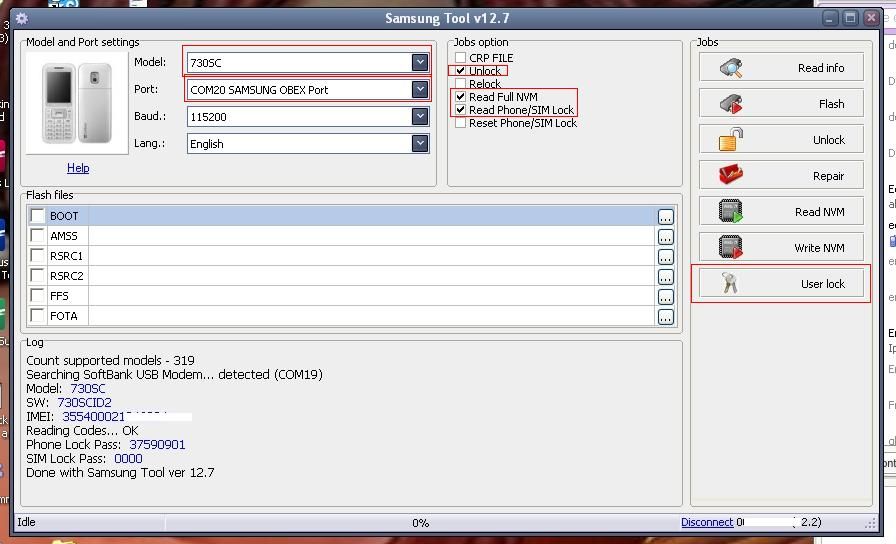Click SIM Lock Pass value 0000
Viewport: 896px width, 544px height.
[129, 459]
